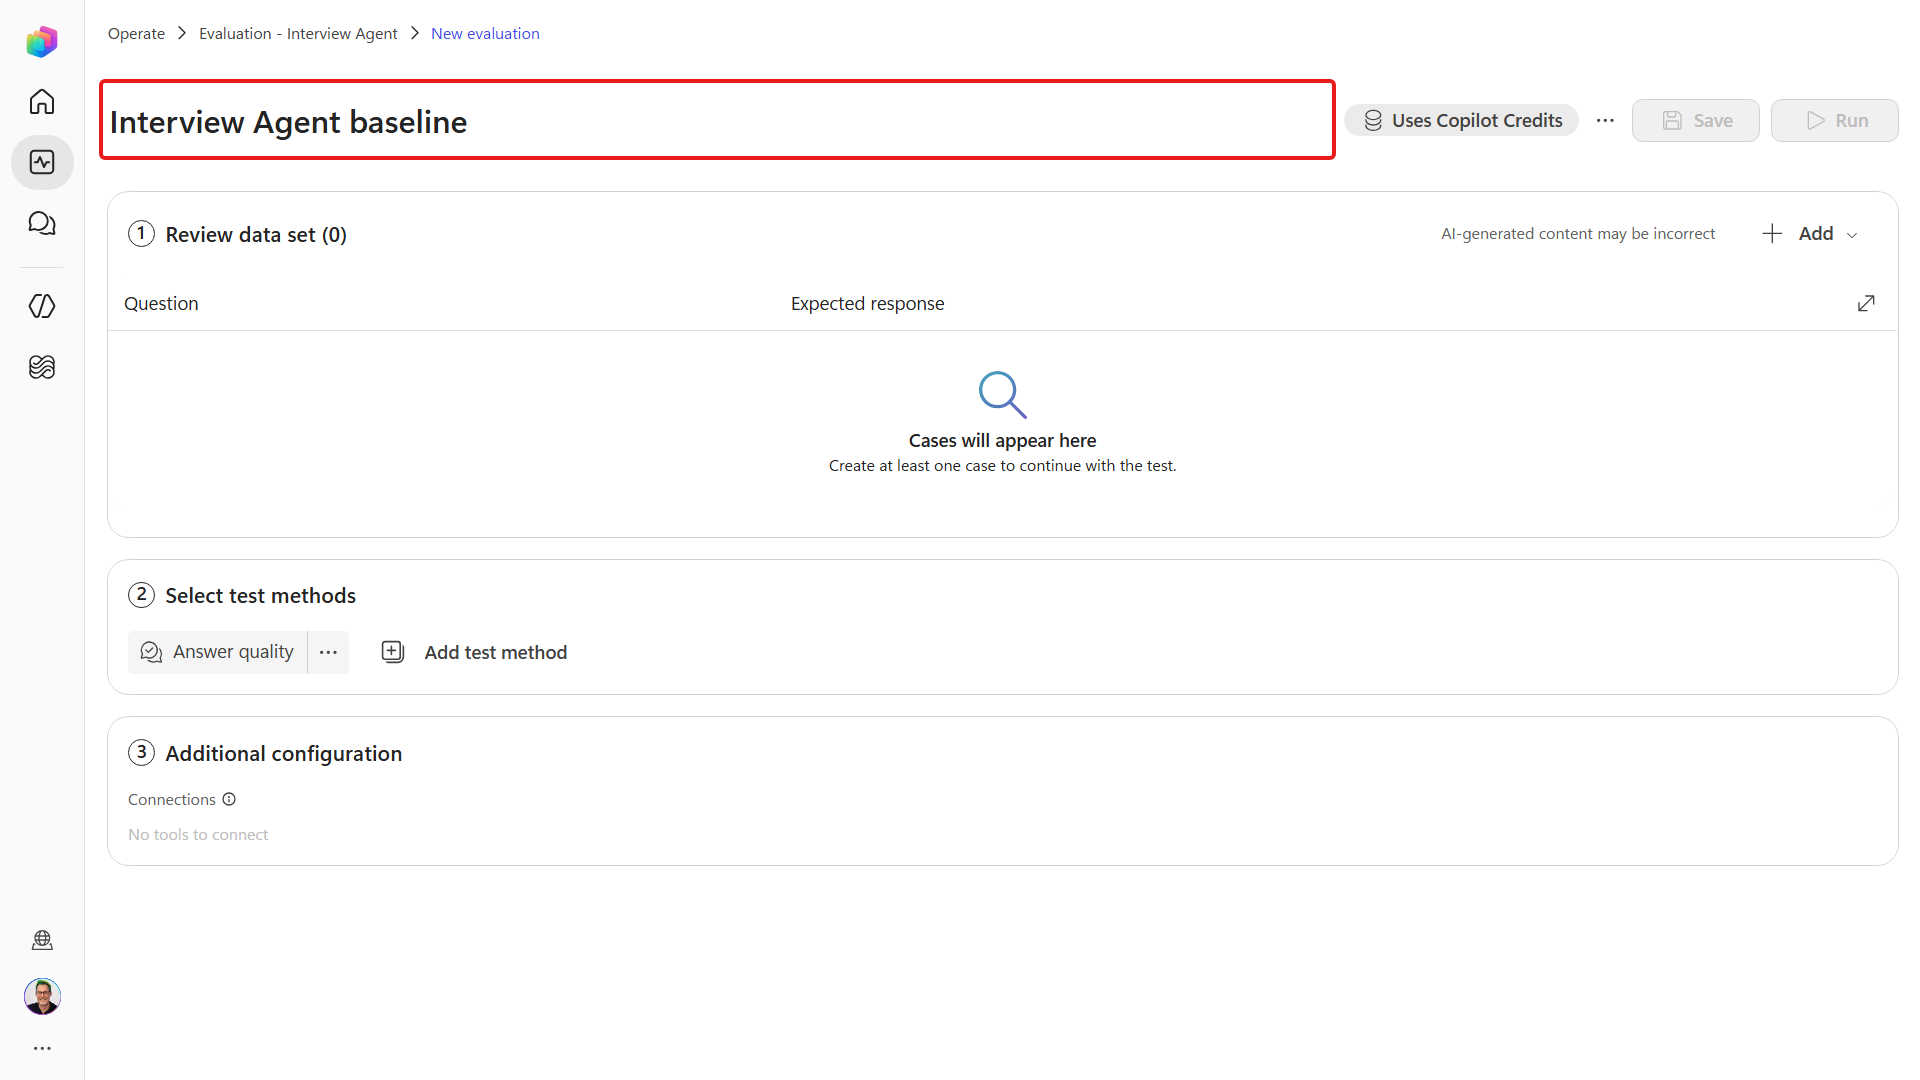Click the Connections info icon

[229, 799]
